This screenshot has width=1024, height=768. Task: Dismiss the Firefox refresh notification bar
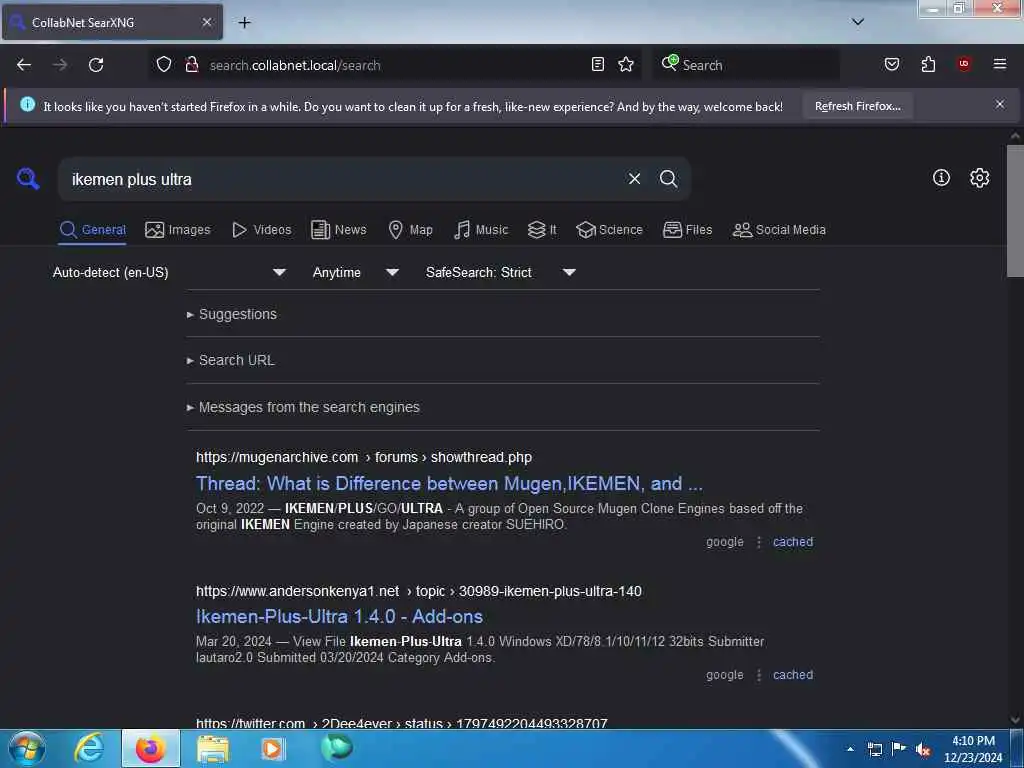tap(999, 104)
